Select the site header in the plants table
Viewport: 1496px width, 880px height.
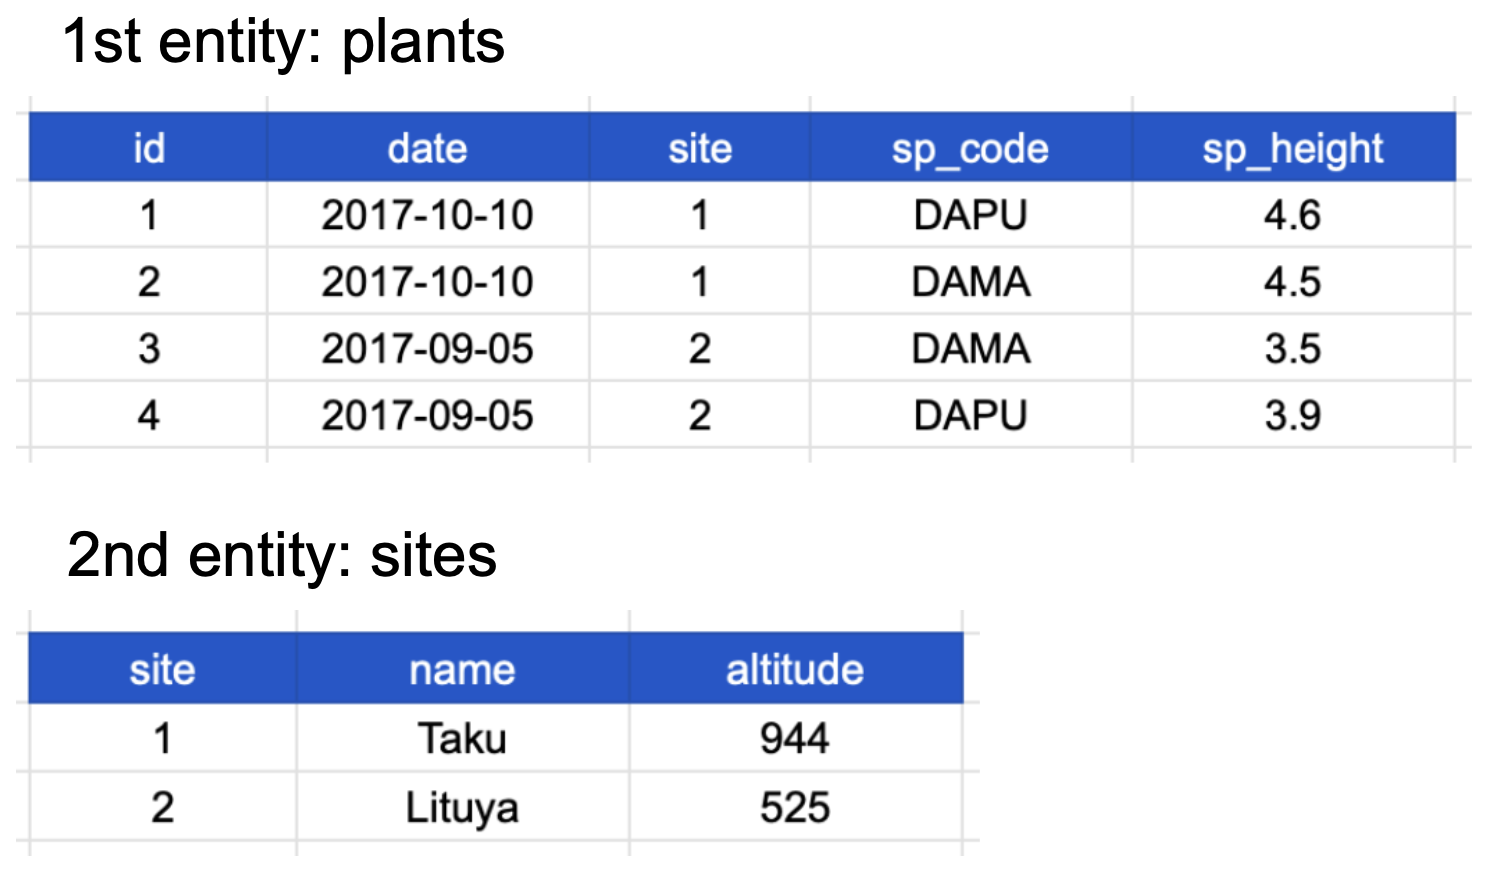700,149
